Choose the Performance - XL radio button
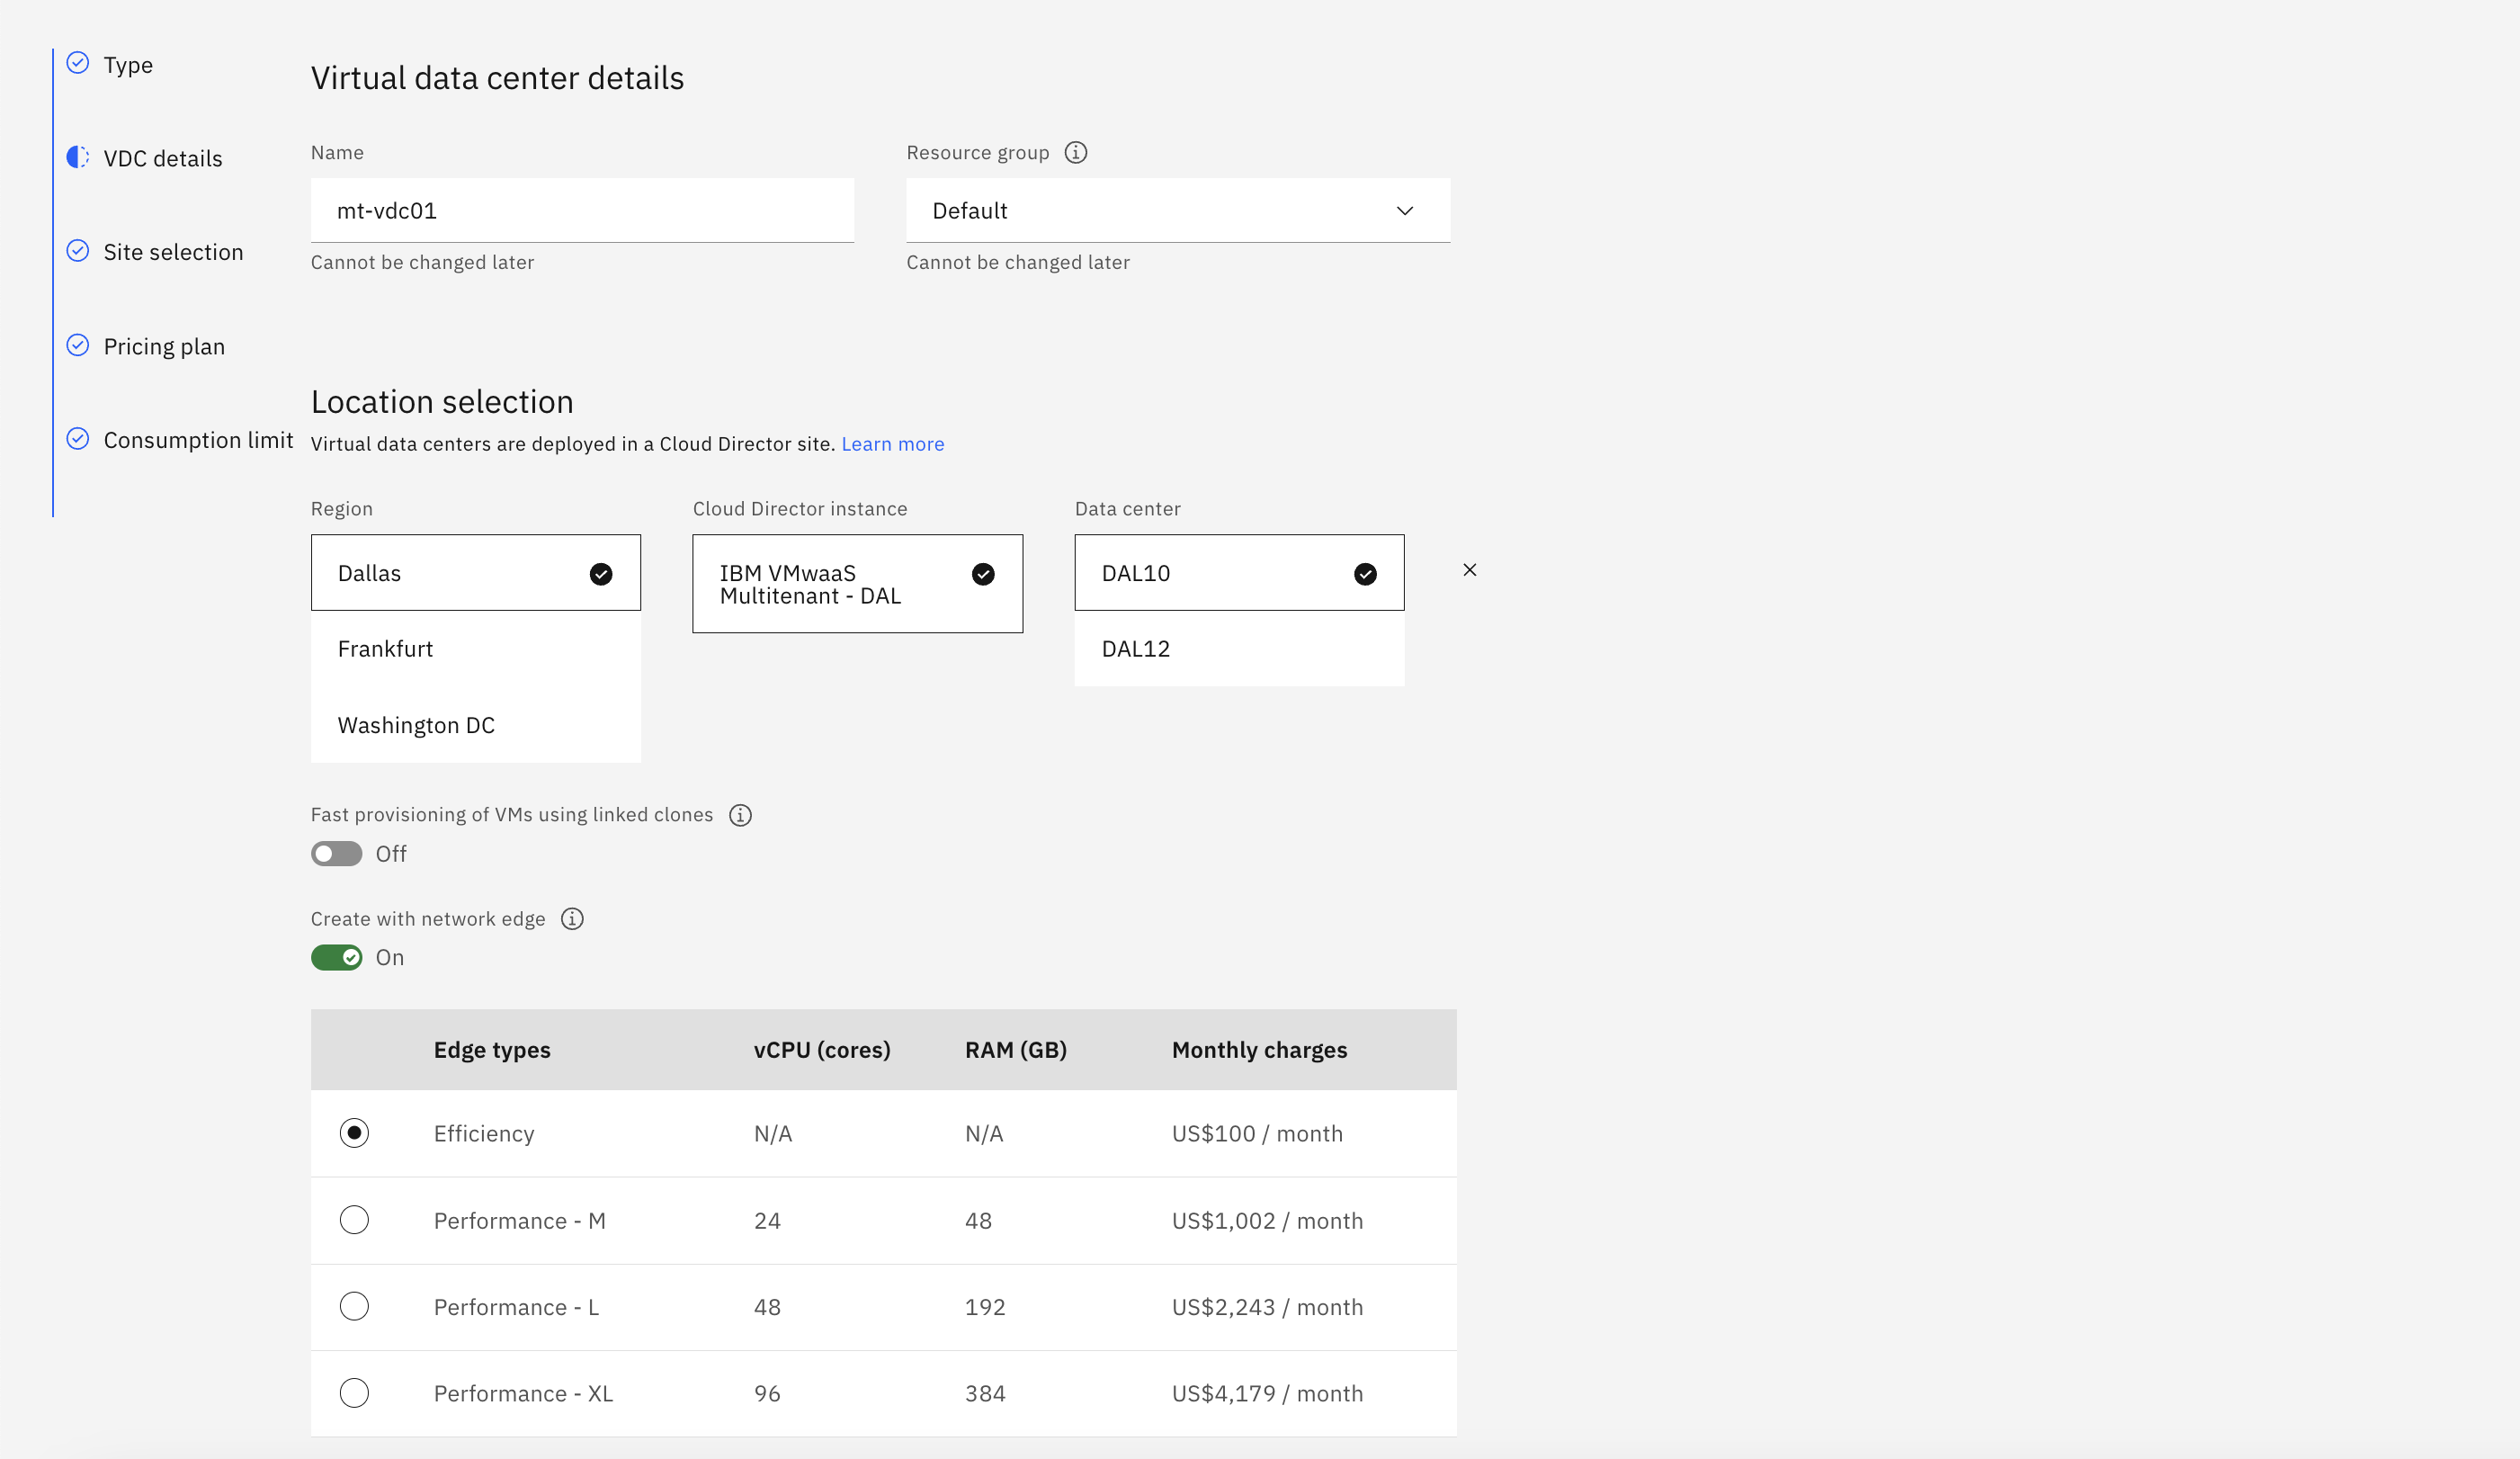This screenshot has height=1459, width=2520. (354, 1393)
